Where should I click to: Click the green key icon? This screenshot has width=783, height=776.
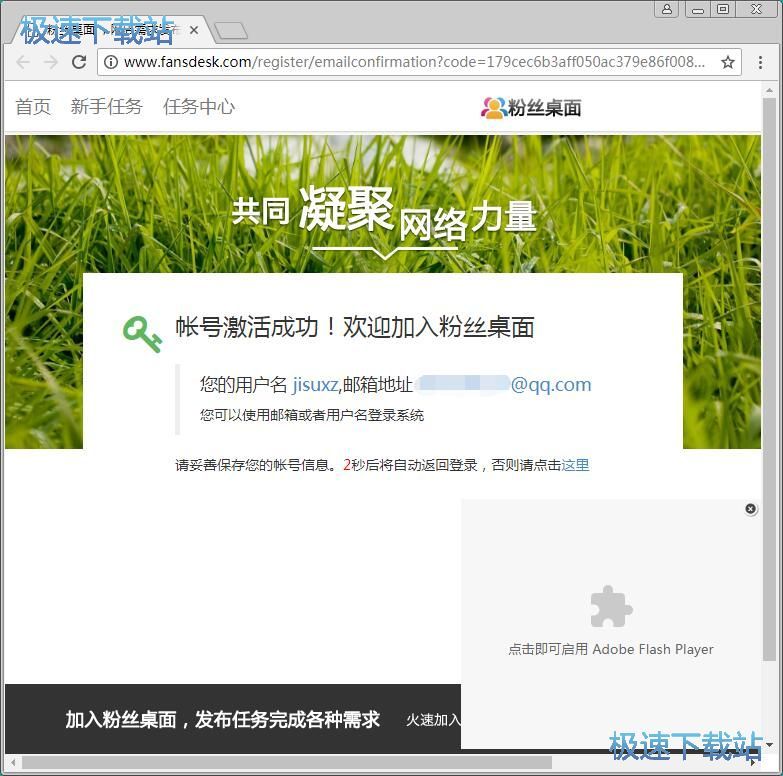(143, 335)
